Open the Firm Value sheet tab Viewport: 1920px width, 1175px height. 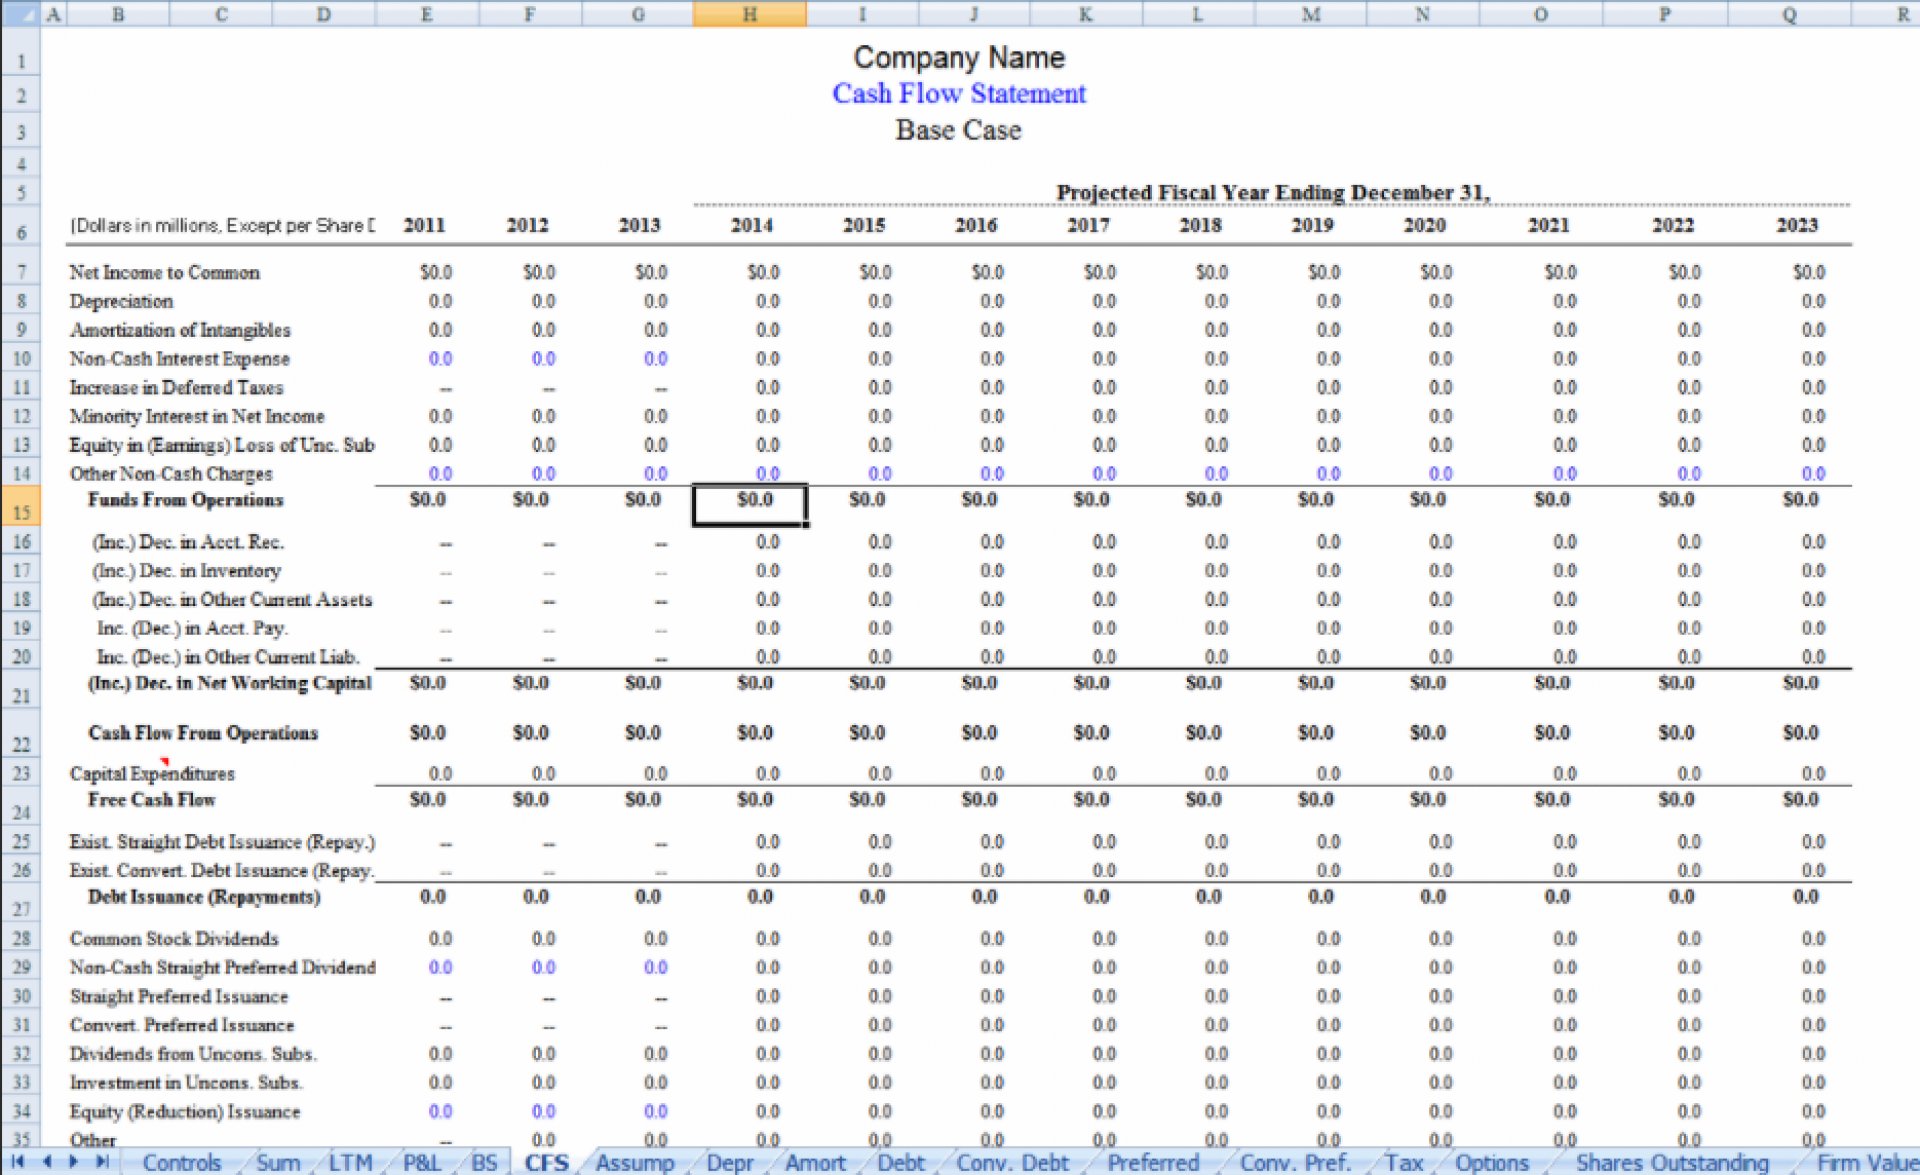(x=1866, y=1163)
